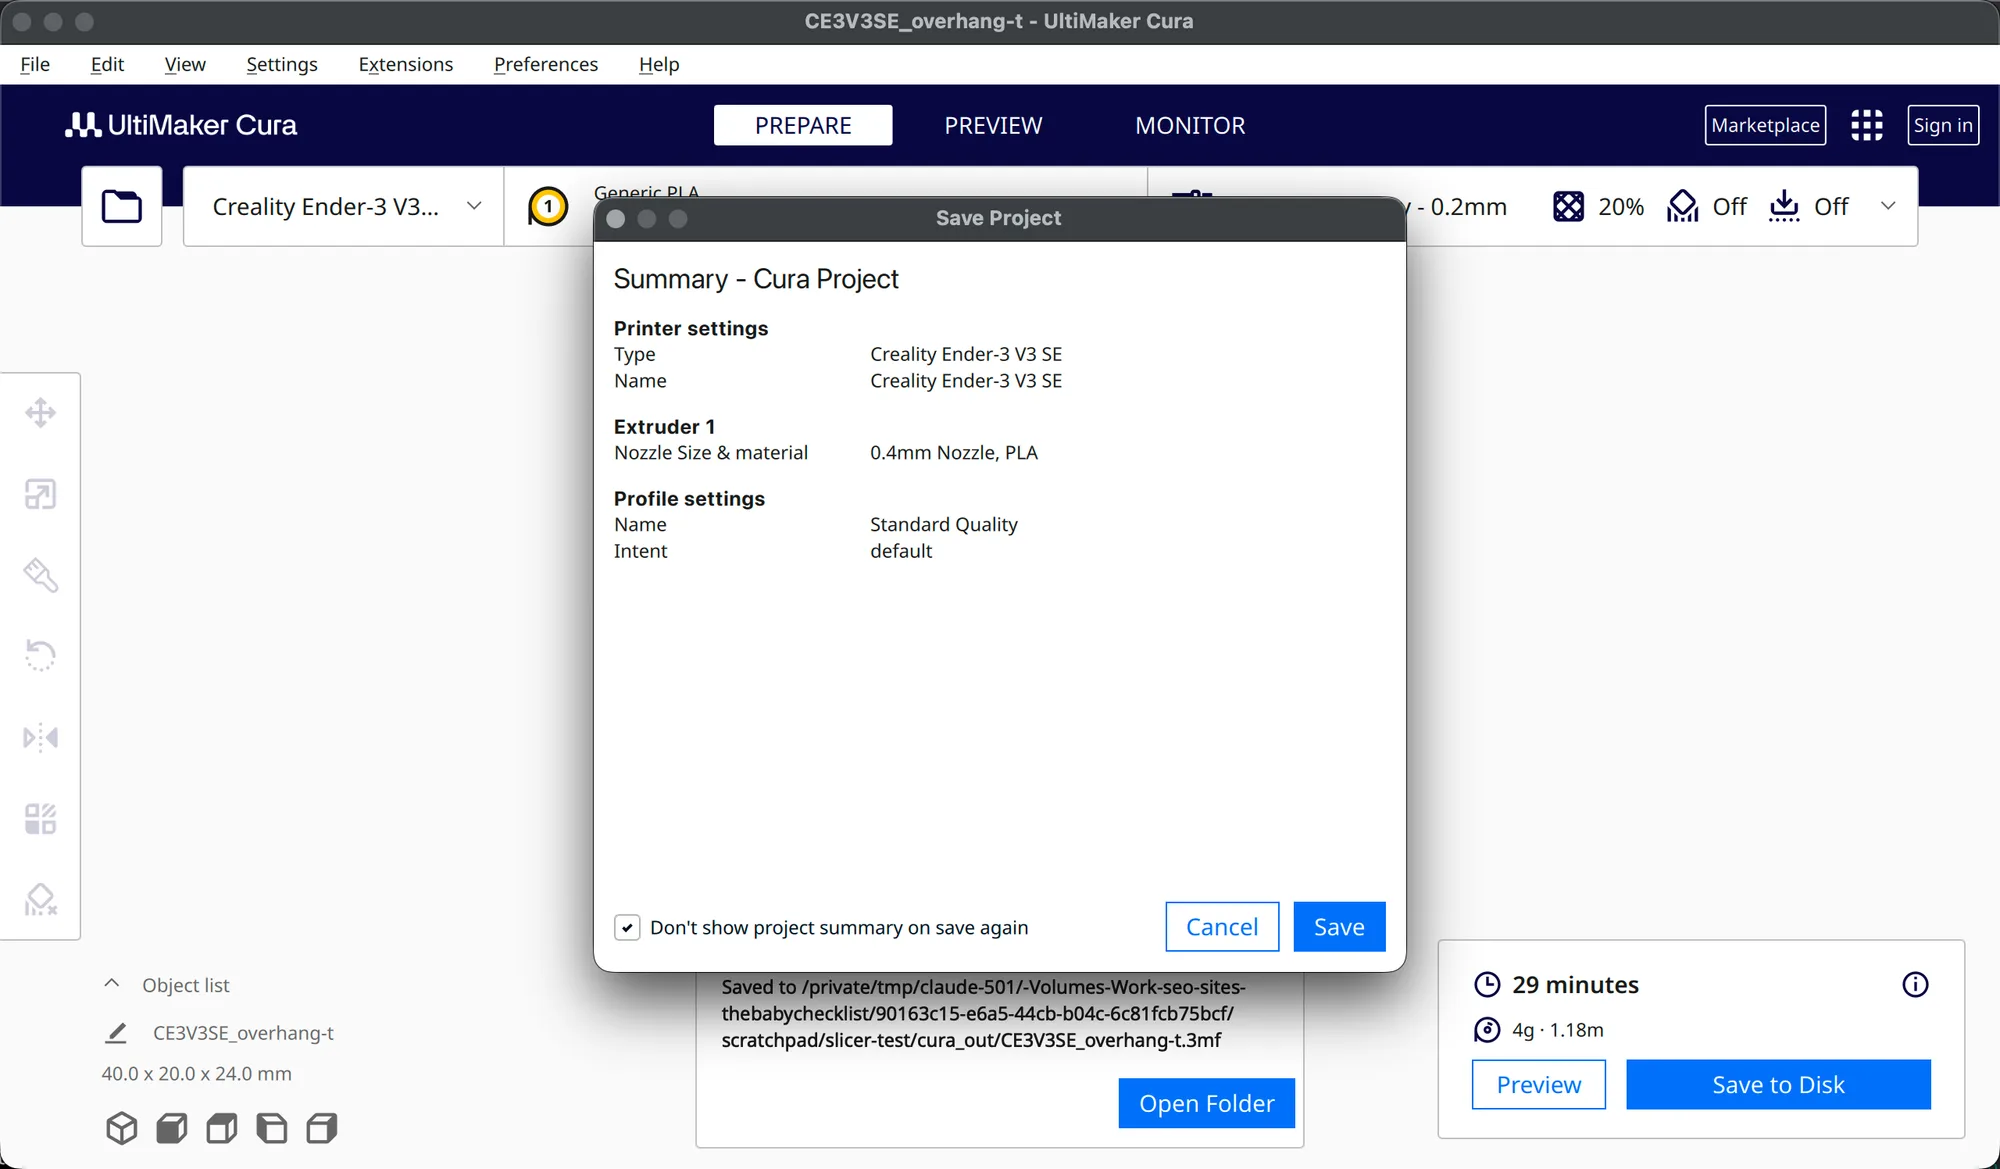Click the infill 20% icon

(1568, 206)
